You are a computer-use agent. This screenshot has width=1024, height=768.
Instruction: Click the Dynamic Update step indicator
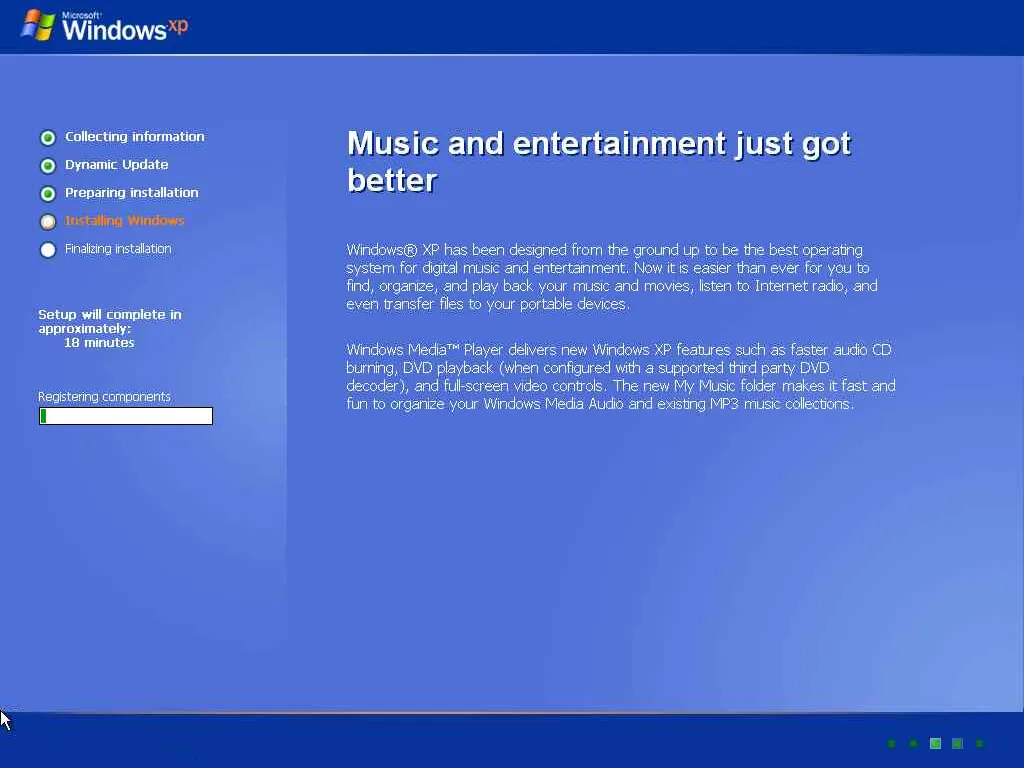click(x=48, y=166)
